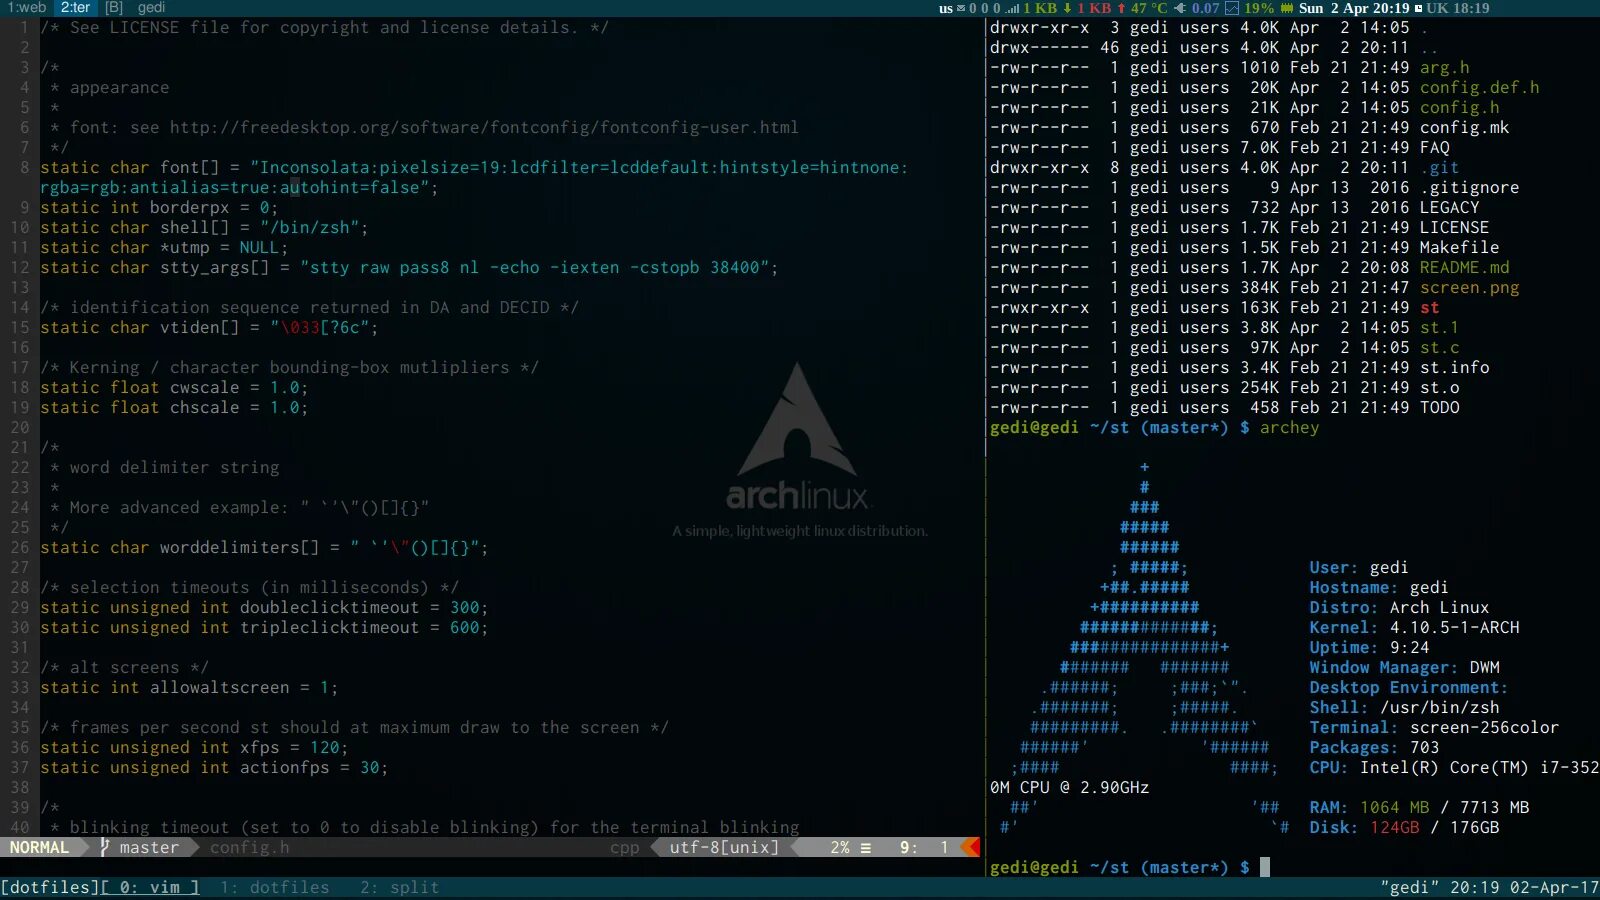
Task: Click the small clock icon before UK 18:19
Action: click(x=1419, y=8)
